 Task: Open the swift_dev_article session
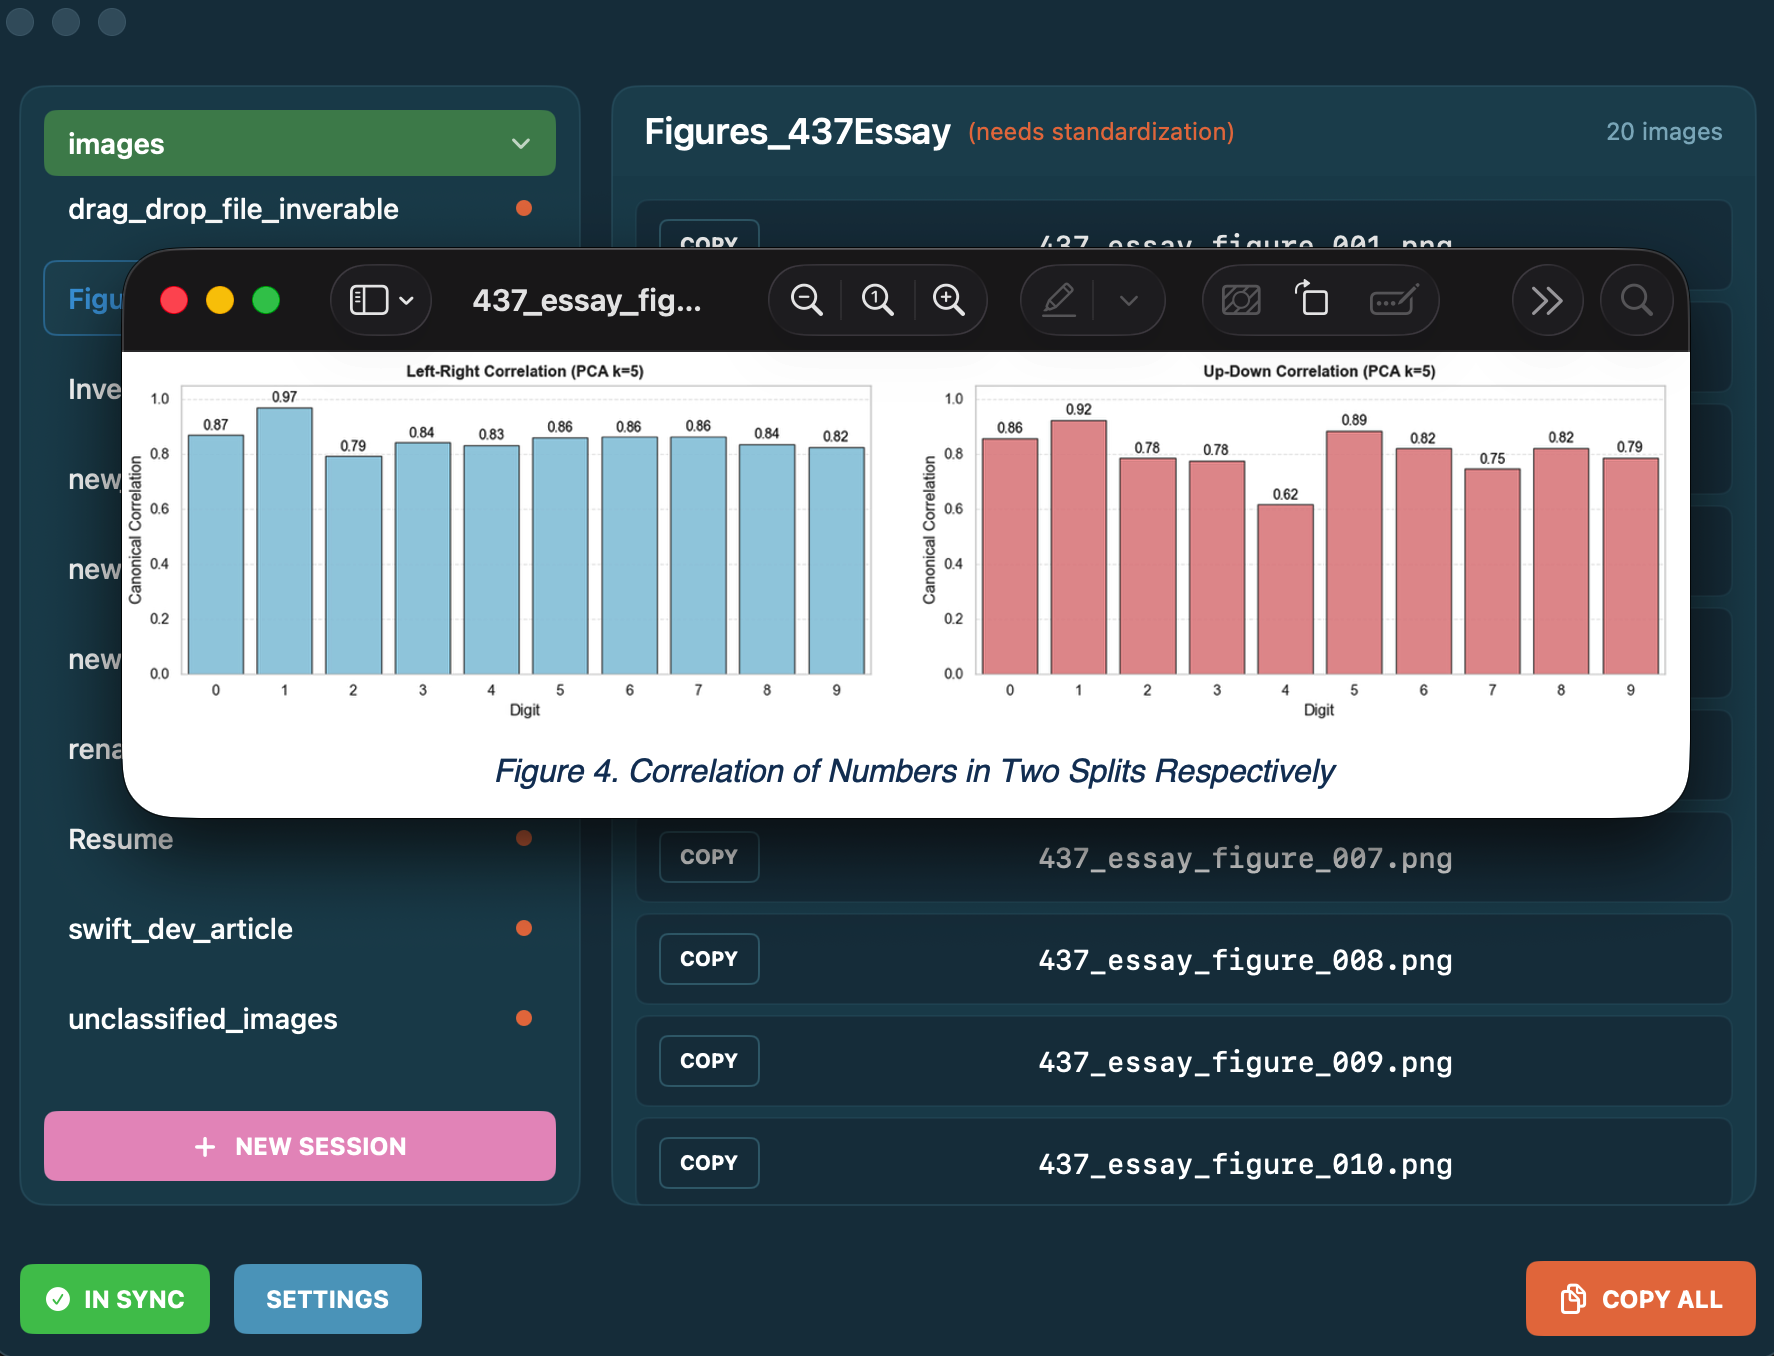[x=180, y=929]
